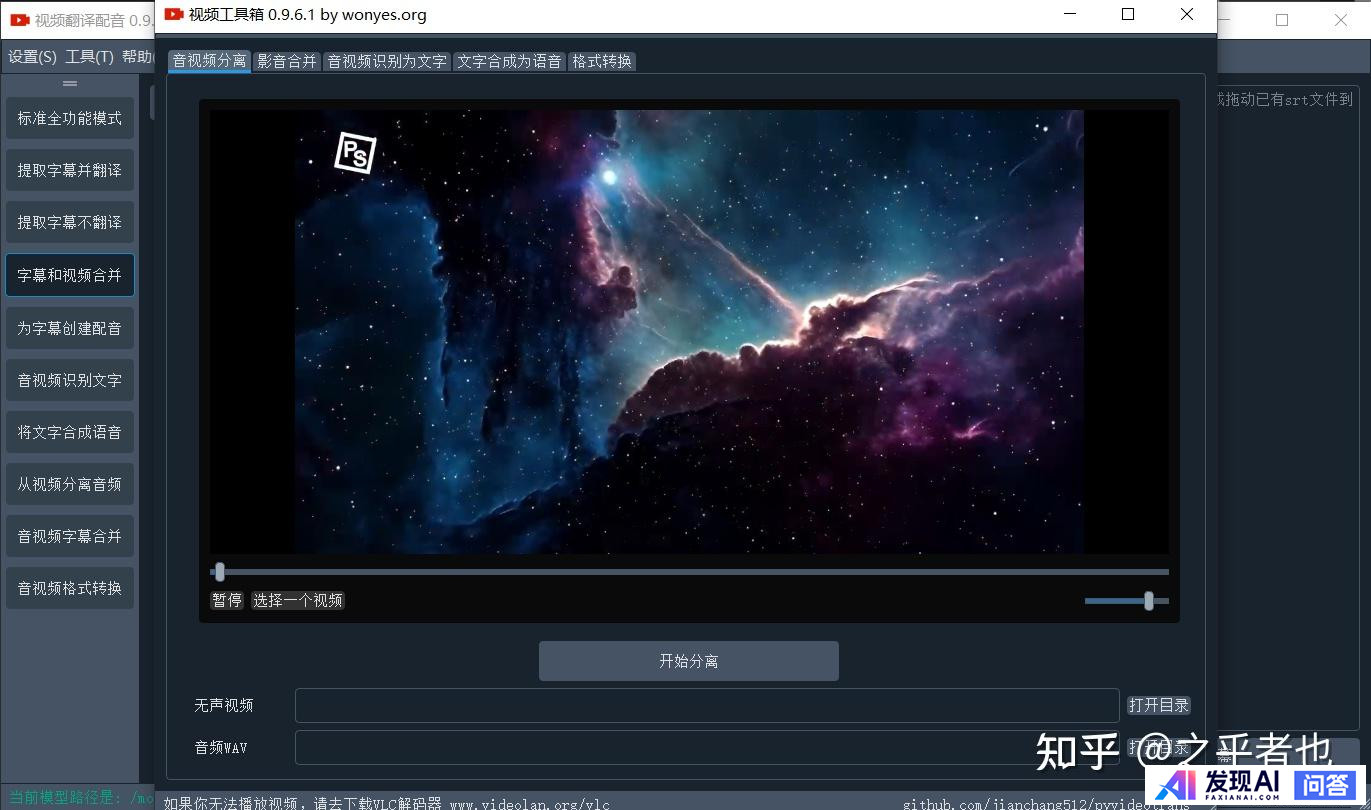Viewport: 1371px width, 810px height.
Task: Click the 音视频分离 tab
Action: [x=209, y=61]
